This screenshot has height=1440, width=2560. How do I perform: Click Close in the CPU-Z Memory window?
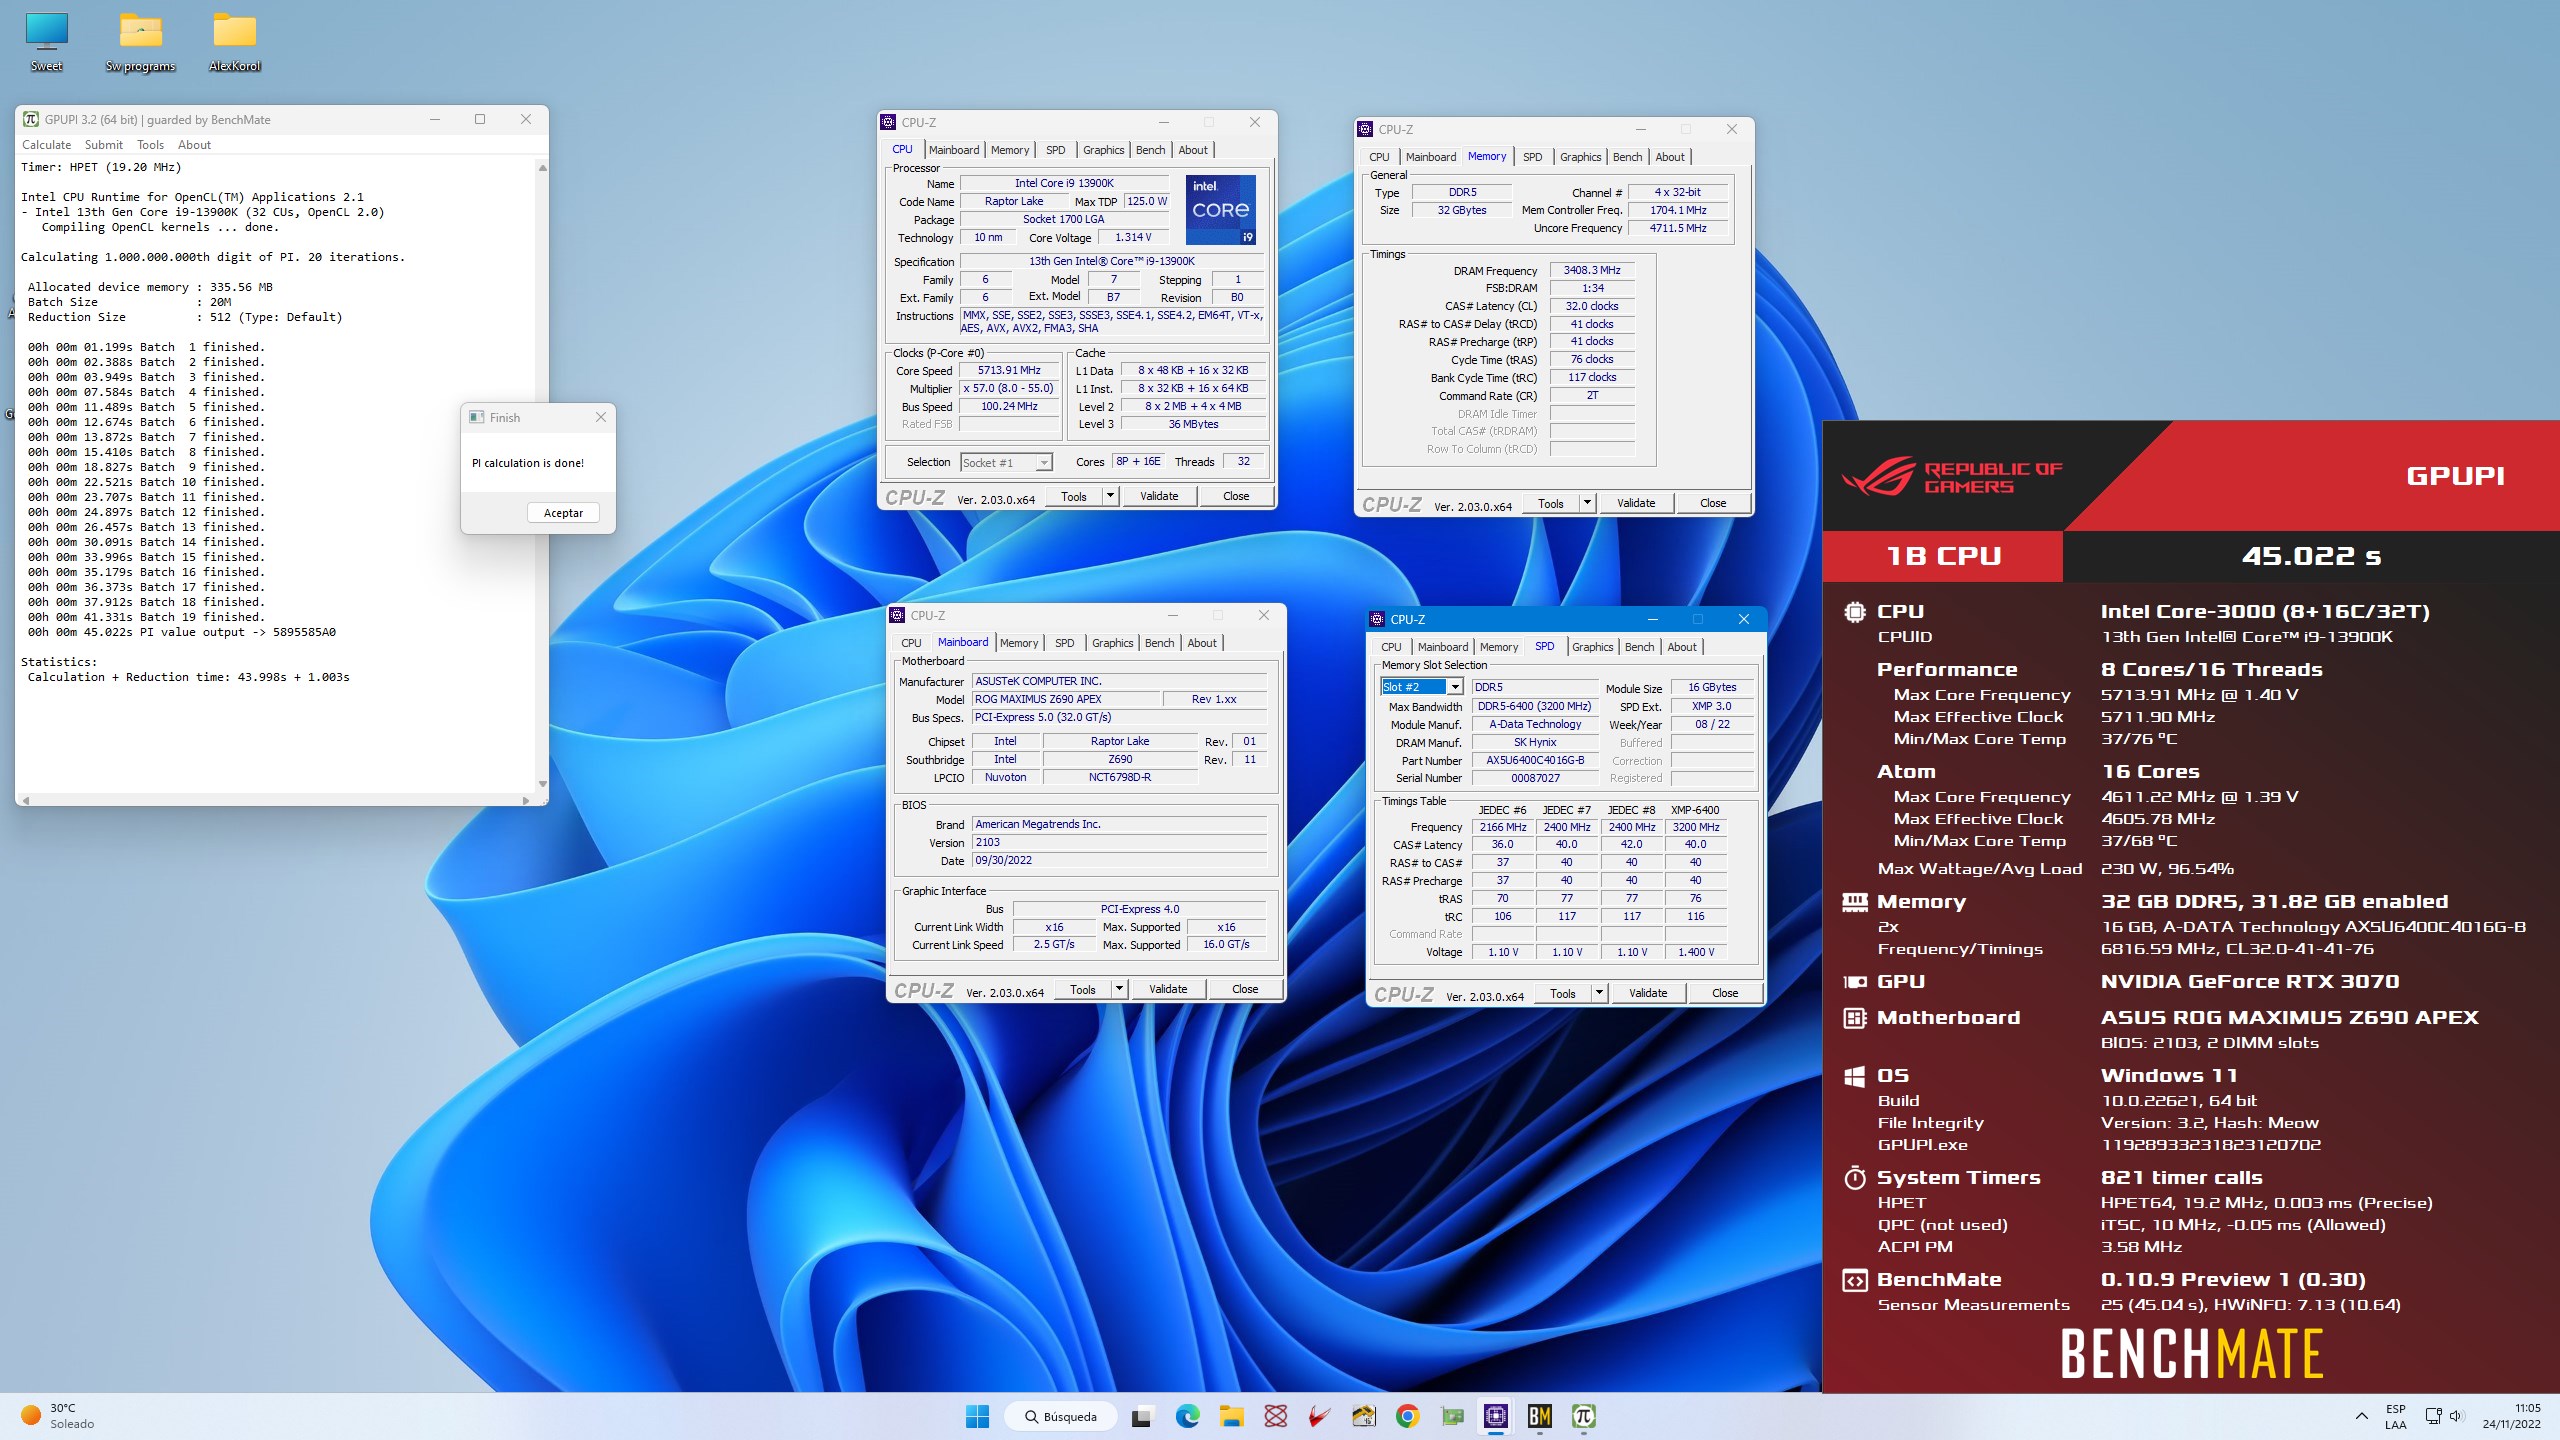1712,503
